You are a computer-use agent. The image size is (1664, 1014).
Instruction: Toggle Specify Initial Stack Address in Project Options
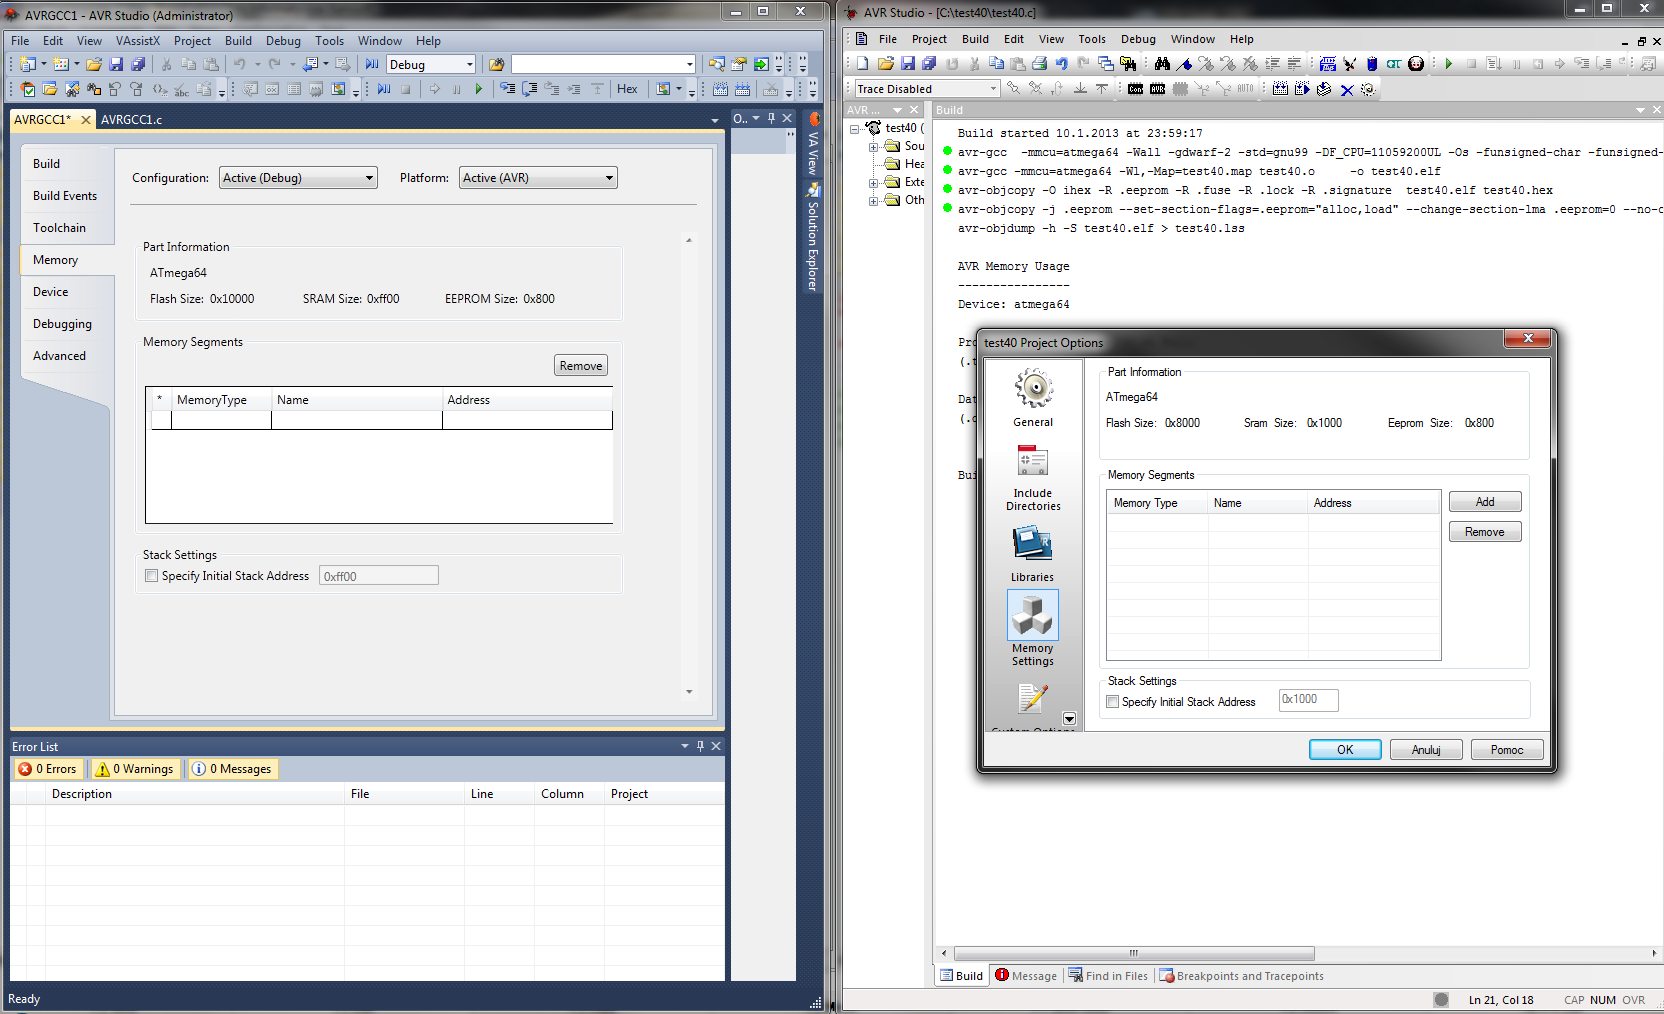[1112, 702]
